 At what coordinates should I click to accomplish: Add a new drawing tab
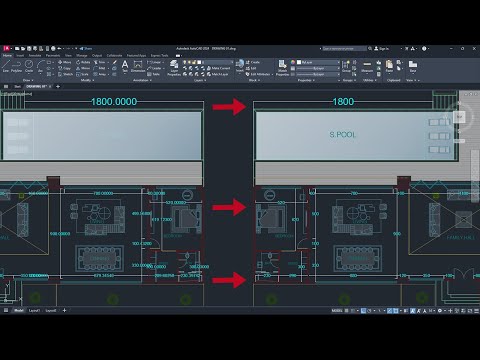(x=58, y=86)
